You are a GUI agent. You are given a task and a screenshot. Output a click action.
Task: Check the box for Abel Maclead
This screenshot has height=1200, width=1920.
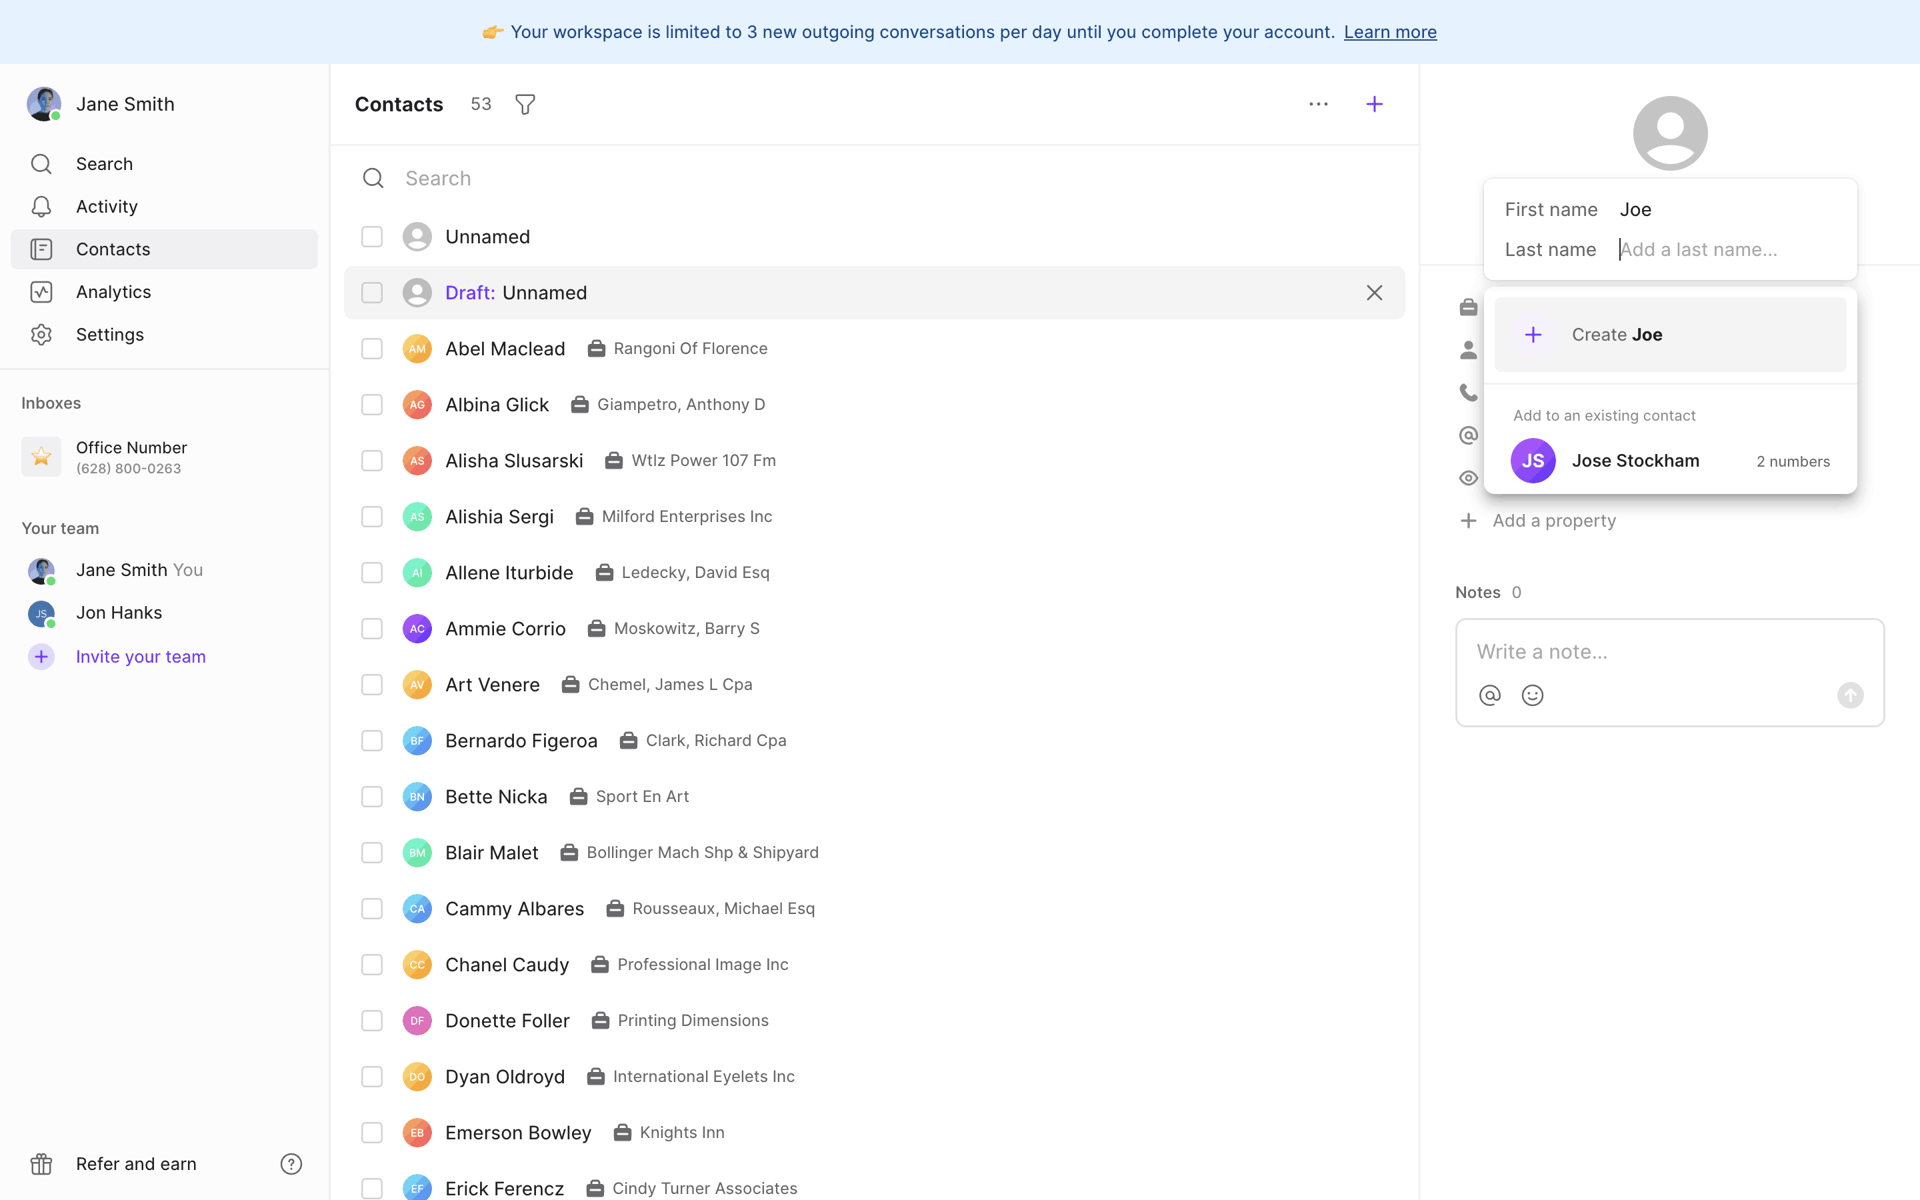[x=372, y=348]
